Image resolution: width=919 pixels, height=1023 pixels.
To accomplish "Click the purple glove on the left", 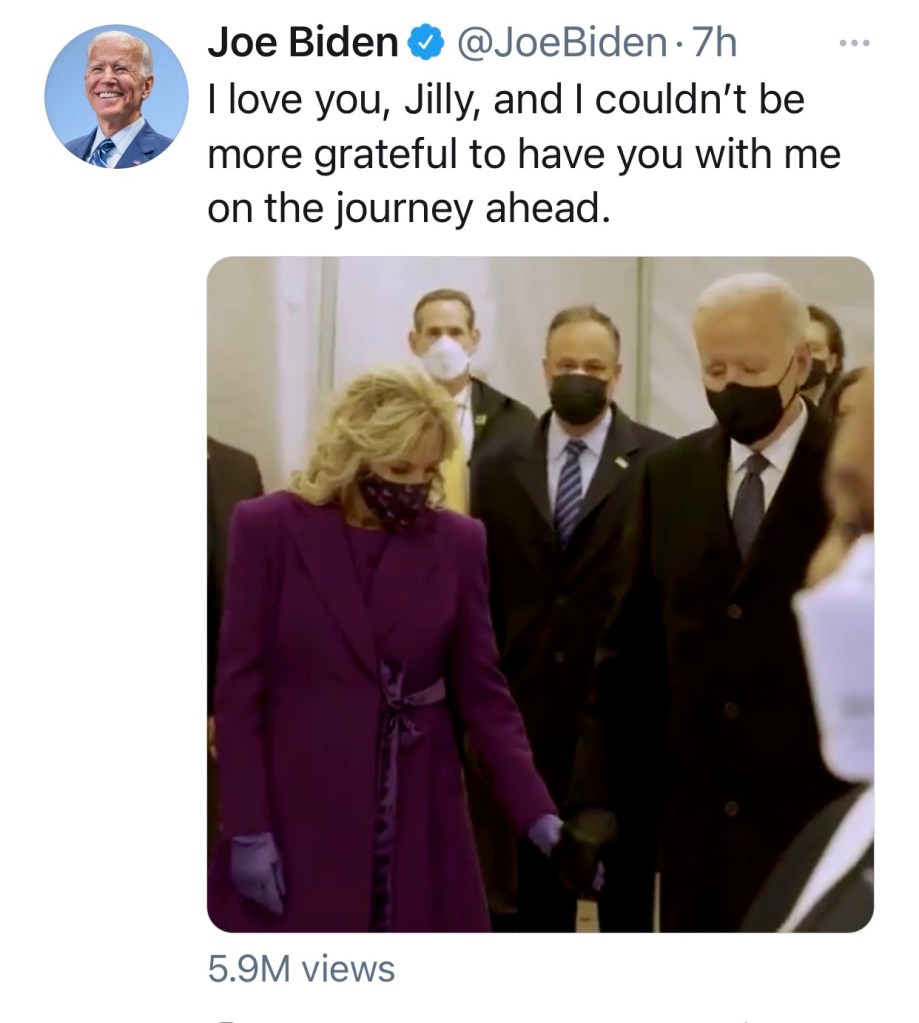I will pos(256,870).
